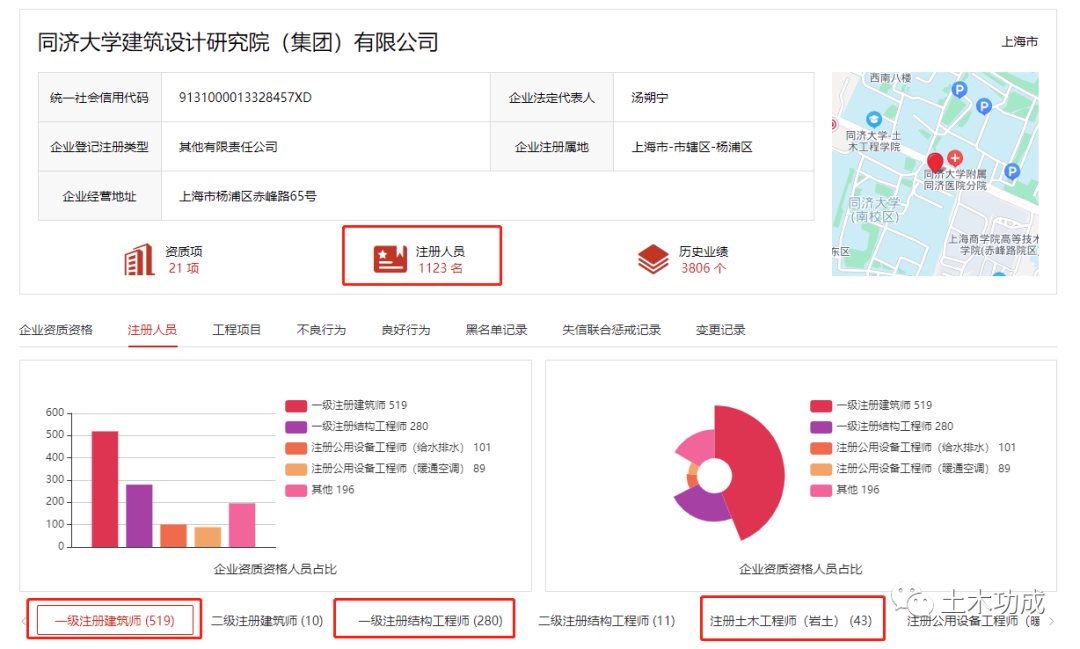This screenshot has width=1080, height=649.
Task: Click the 21 项 qualification count
Action: click(x=184, y=268)
